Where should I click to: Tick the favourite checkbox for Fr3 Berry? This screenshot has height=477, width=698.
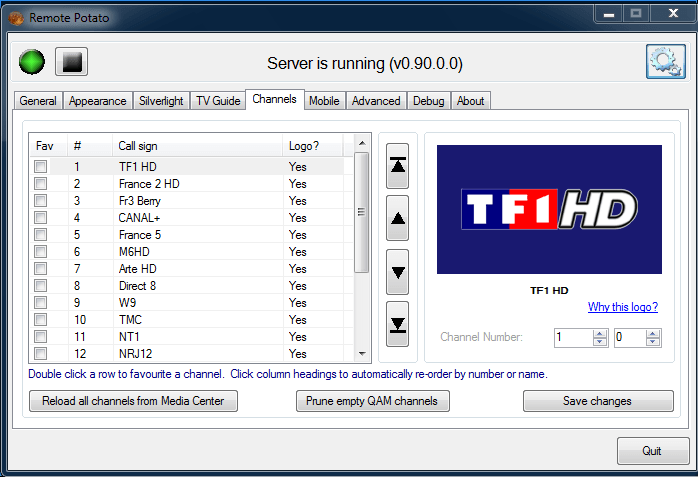click(41, 201)
